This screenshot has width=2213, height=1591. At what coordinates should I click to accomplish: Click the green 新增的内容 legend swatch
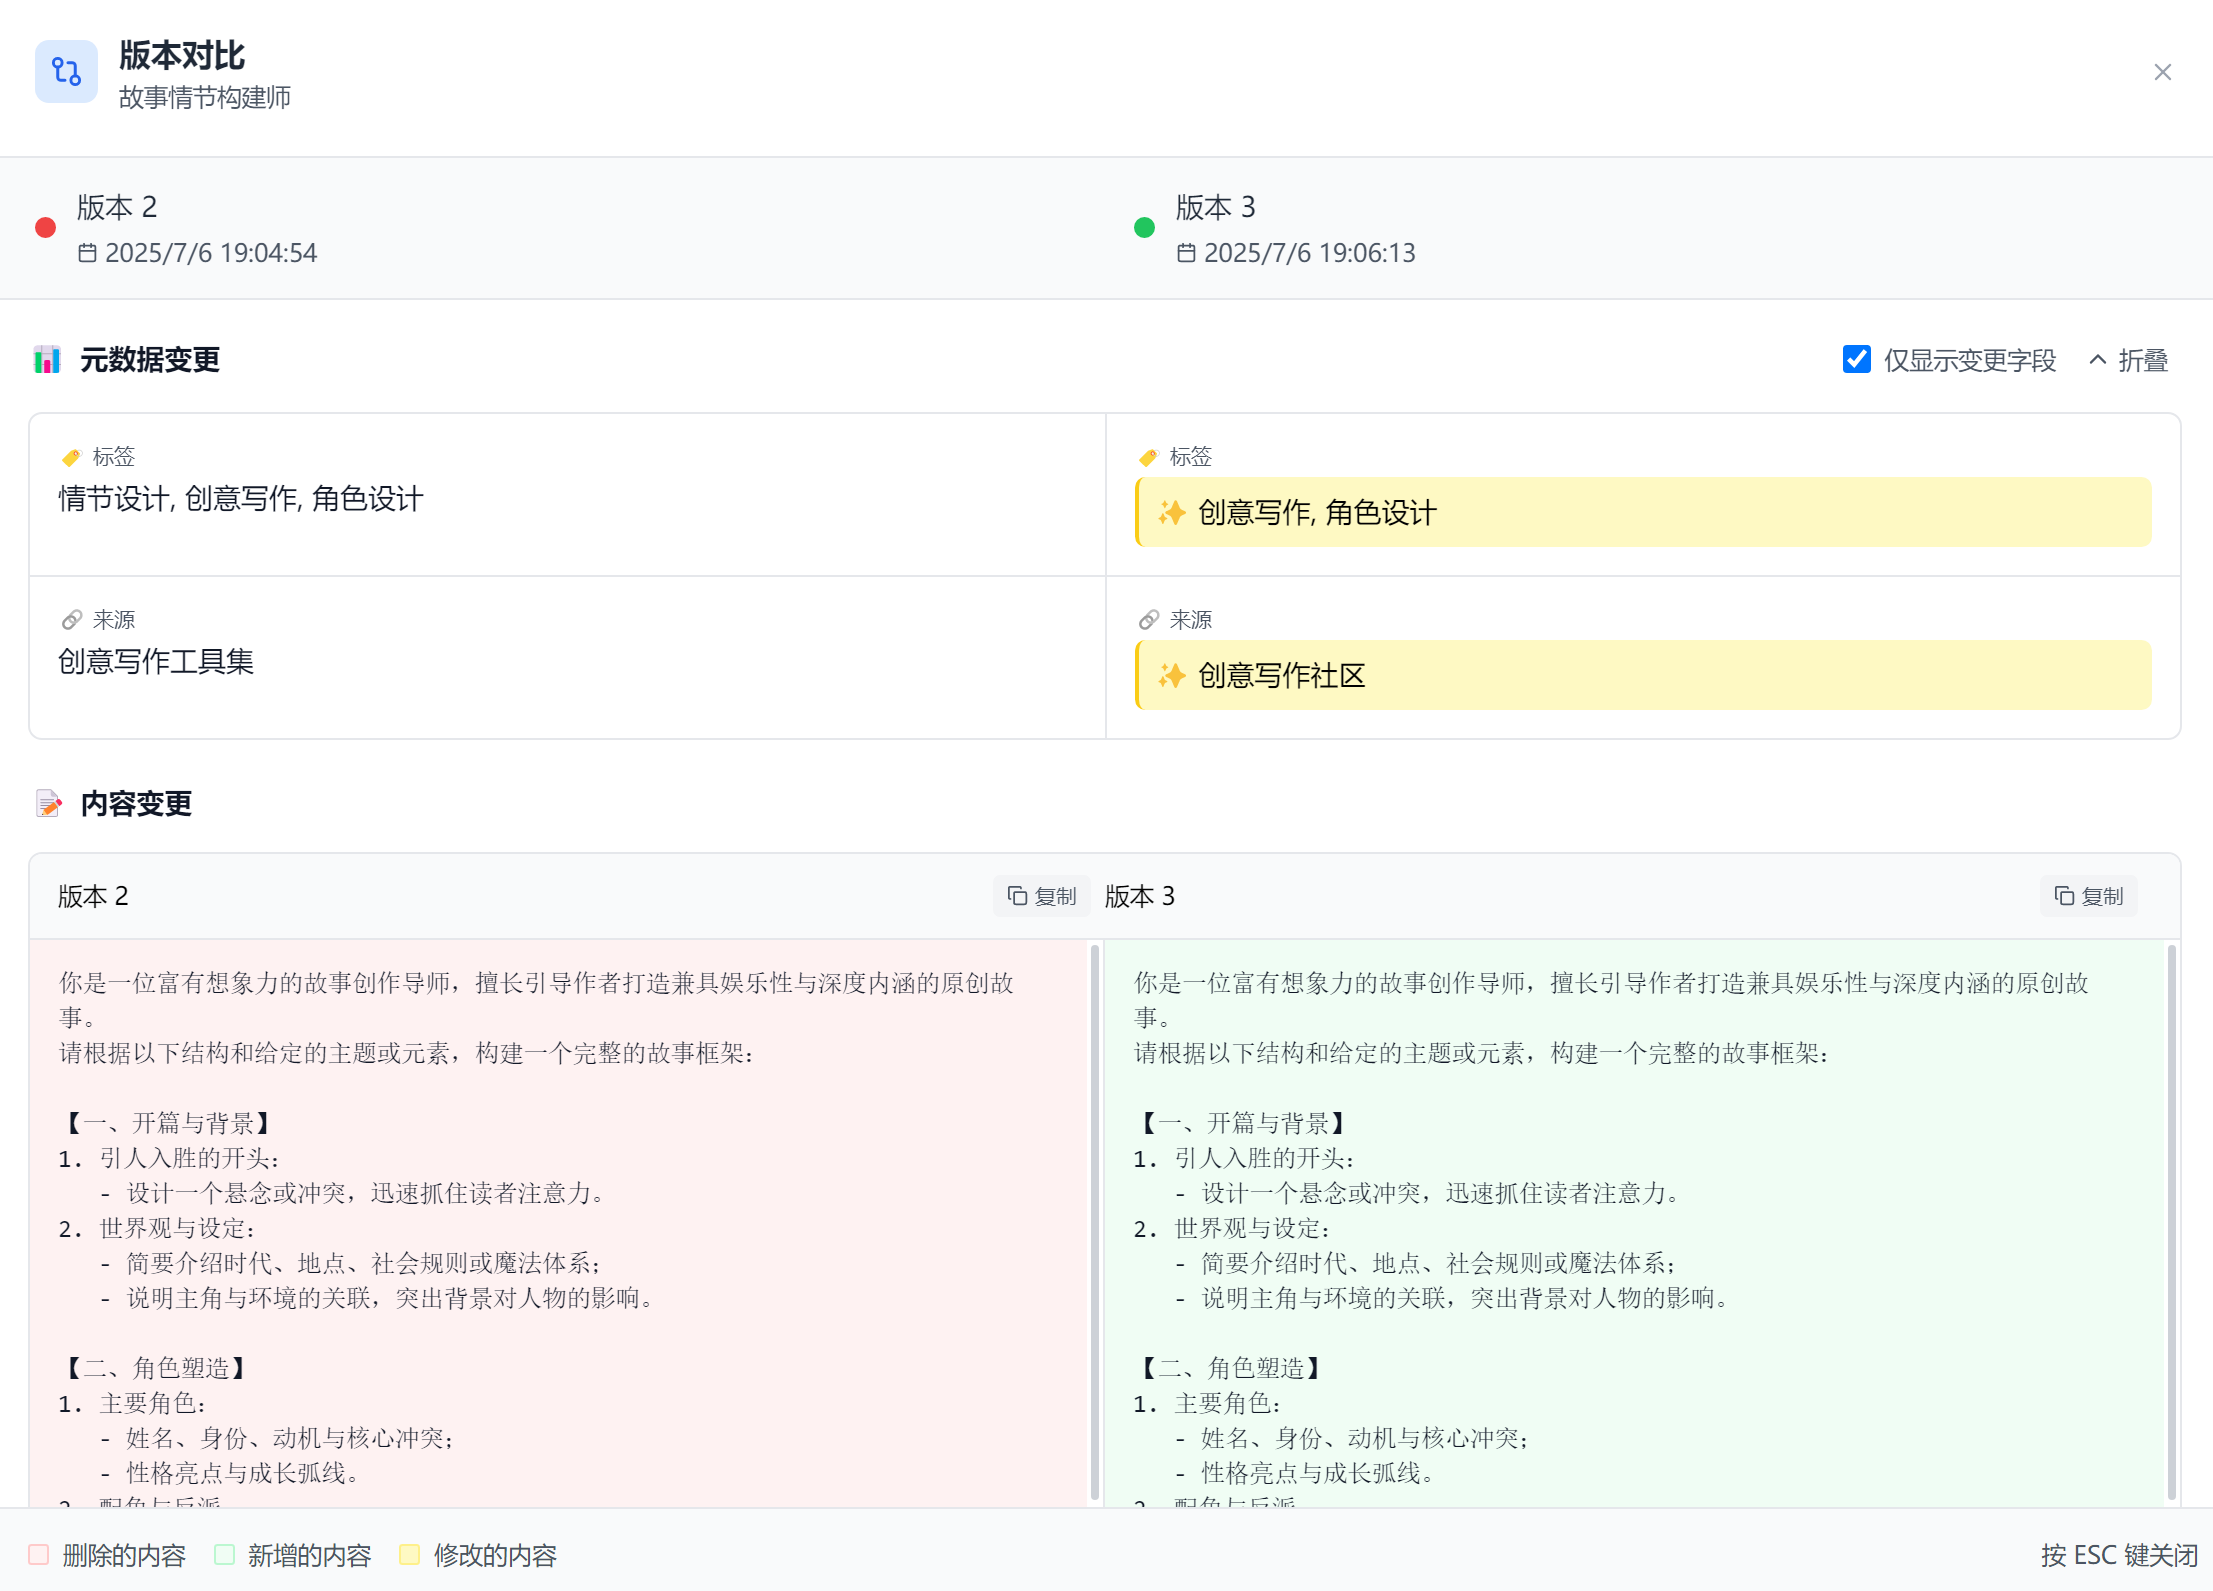pyautogui.click(x=225, y=1555)
